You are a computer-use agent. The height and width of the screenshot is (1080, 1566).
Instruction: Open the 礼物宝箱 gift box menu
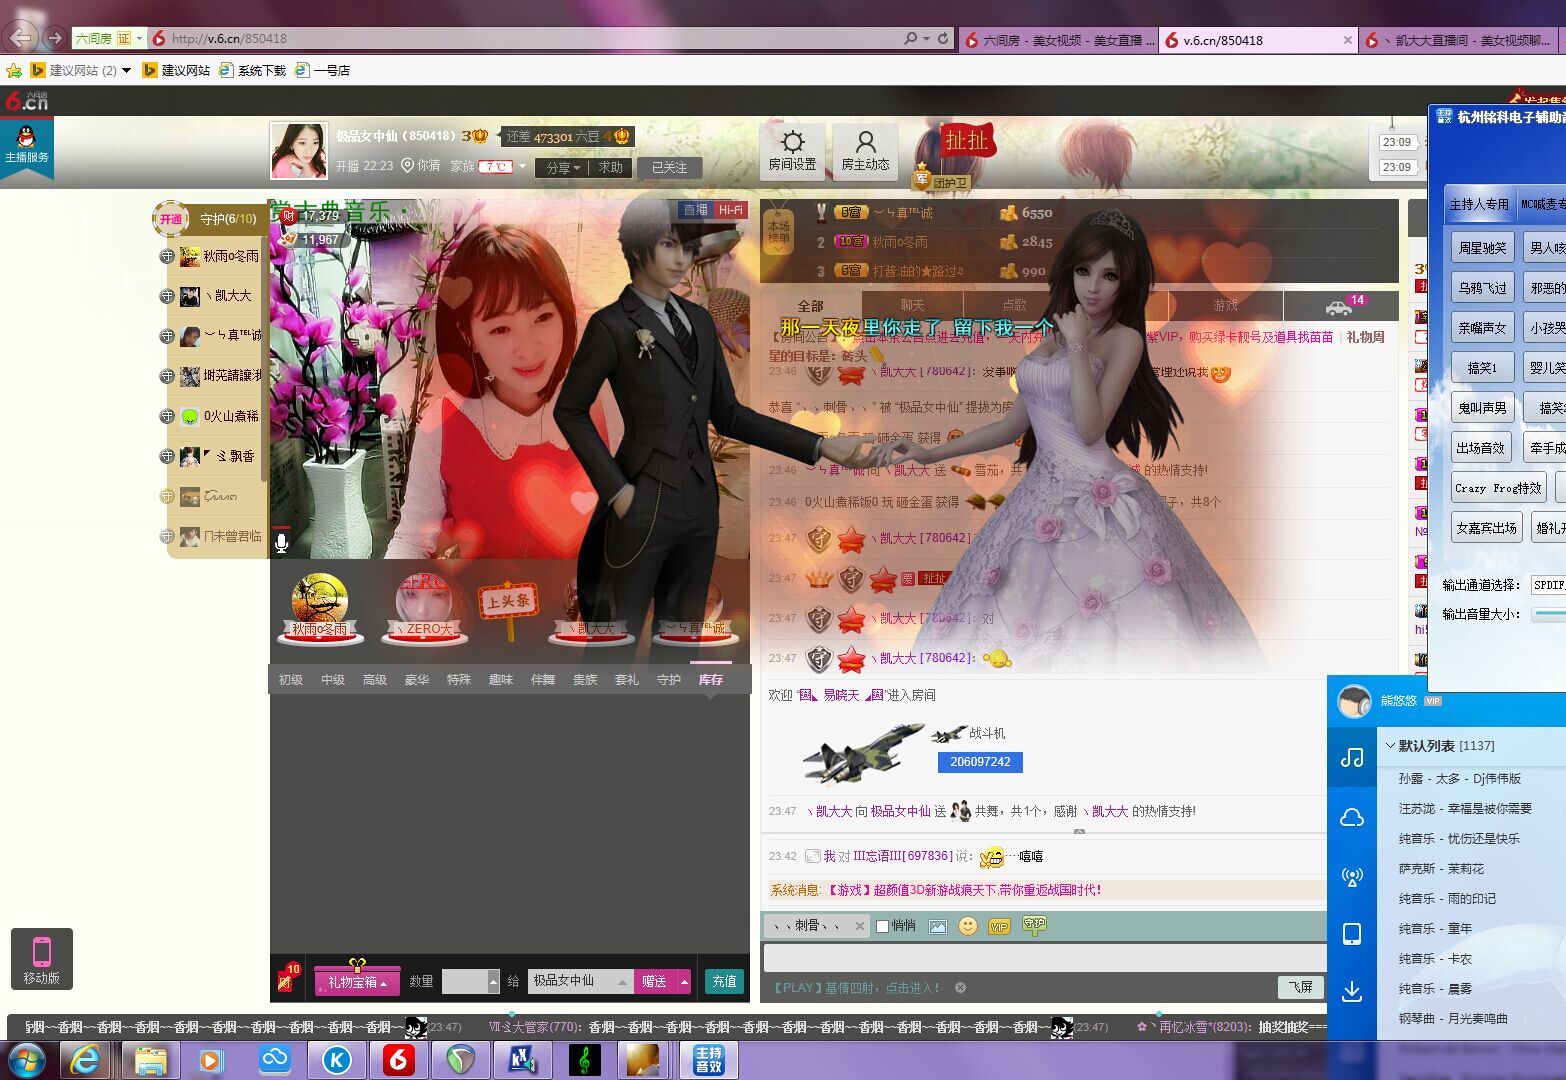pos(357,982)
